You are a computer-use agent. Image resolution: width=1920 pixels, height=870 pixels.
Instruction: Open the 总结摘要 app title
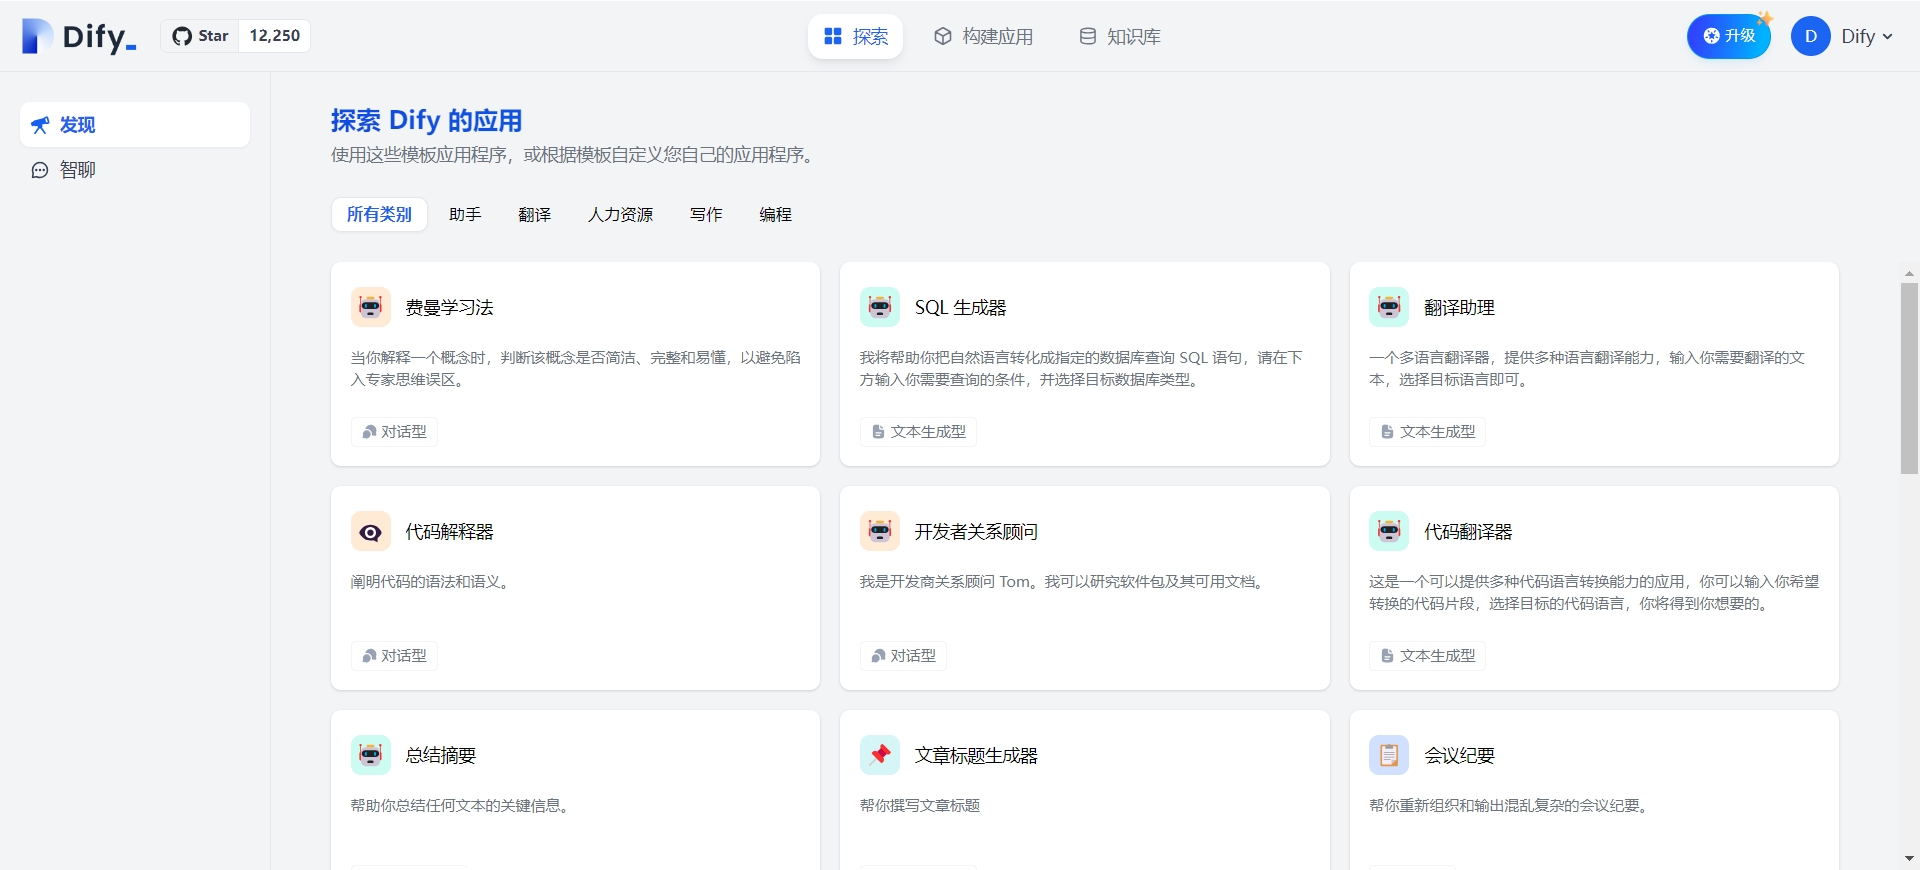440,756
